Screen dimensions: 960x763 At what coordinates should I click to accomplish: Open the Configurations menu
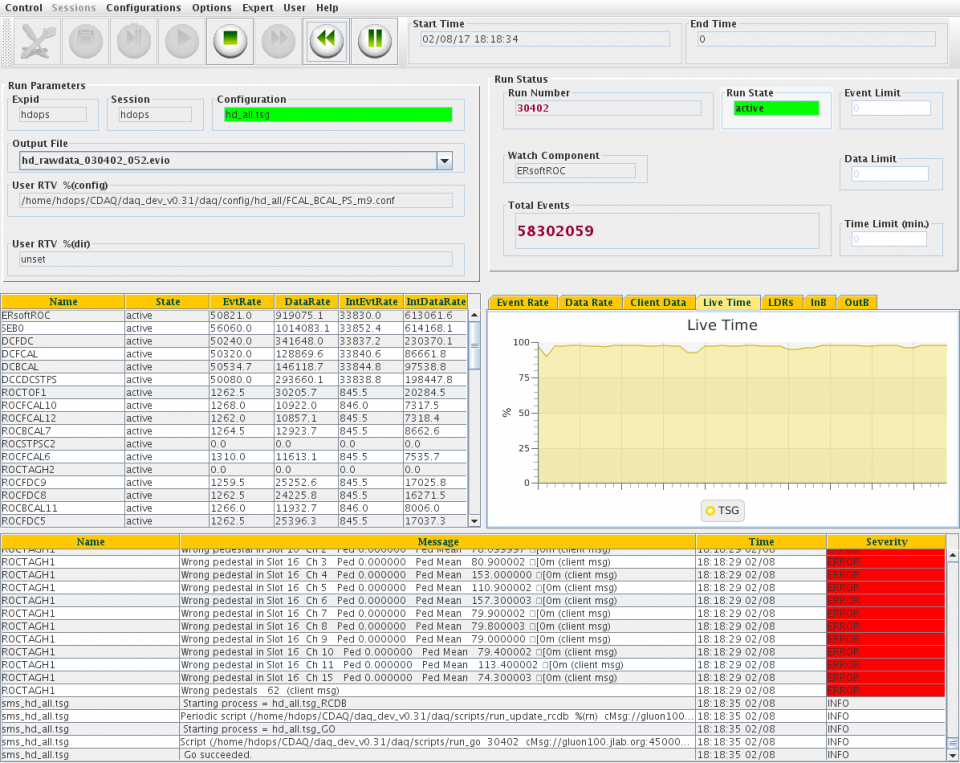(143, 8)
